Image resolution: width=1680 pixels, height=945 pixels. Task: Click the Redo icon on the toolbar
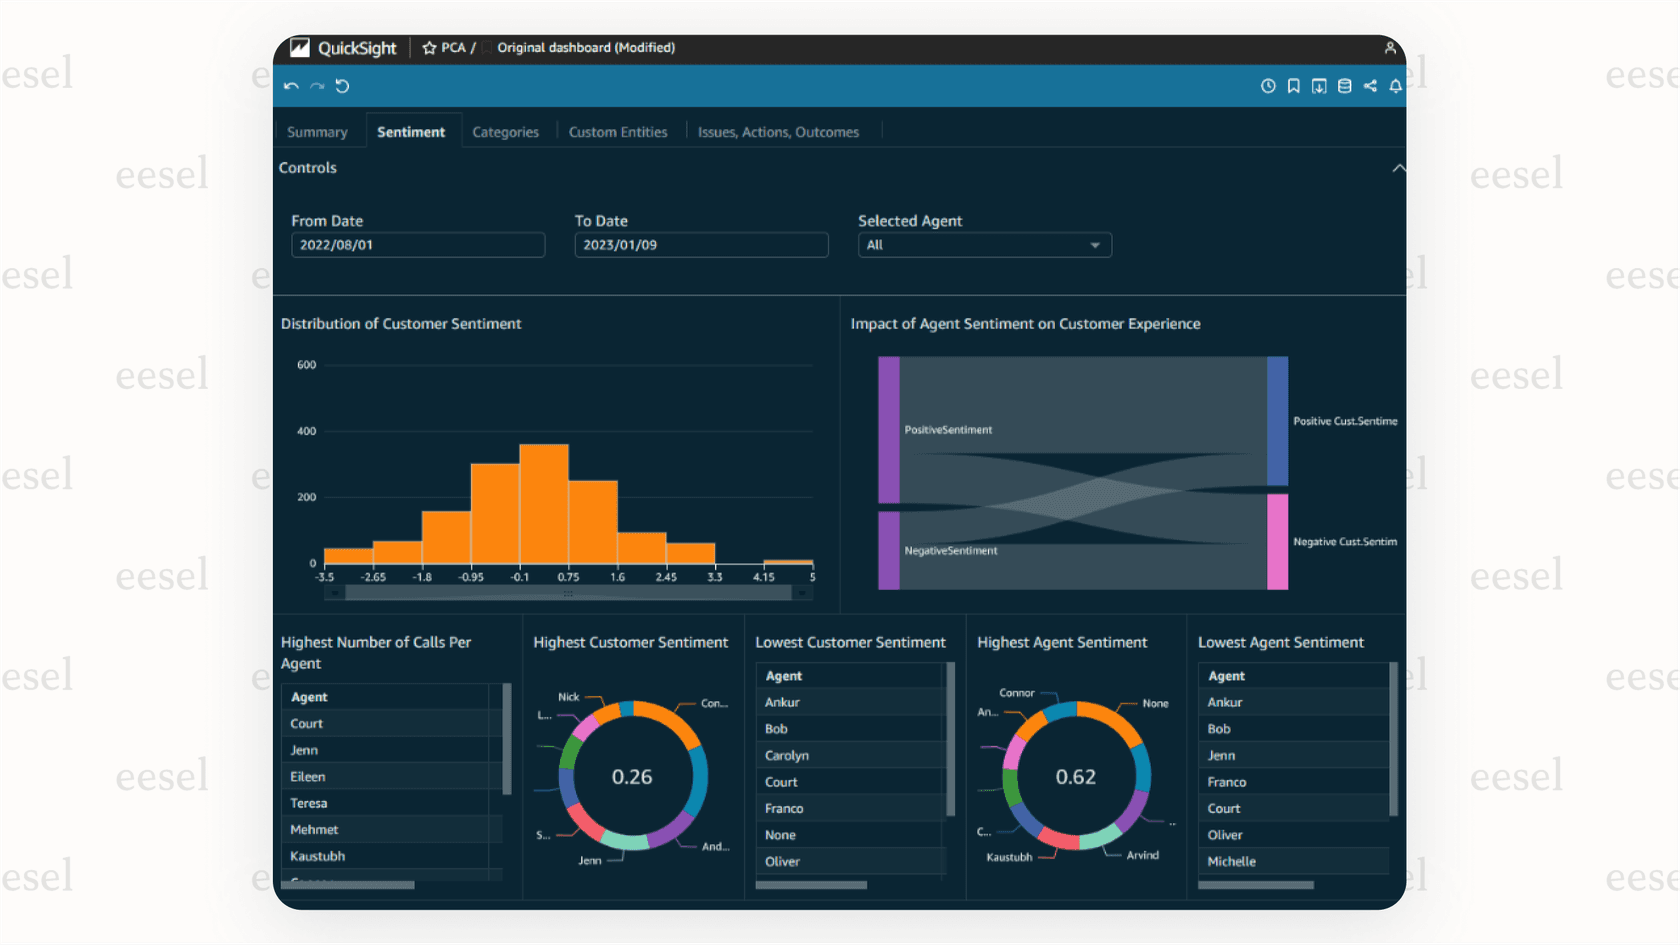(x=317, y=86)
